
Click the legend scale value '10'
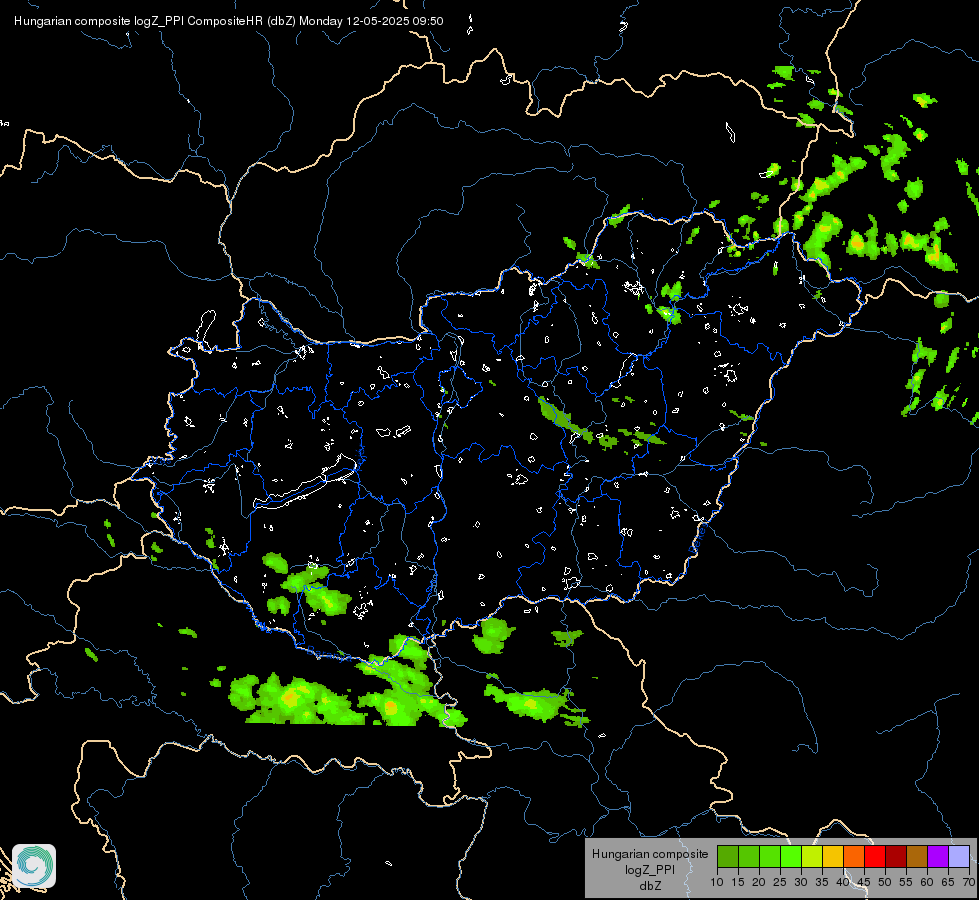pyautogui.click(x=717, y=883)
